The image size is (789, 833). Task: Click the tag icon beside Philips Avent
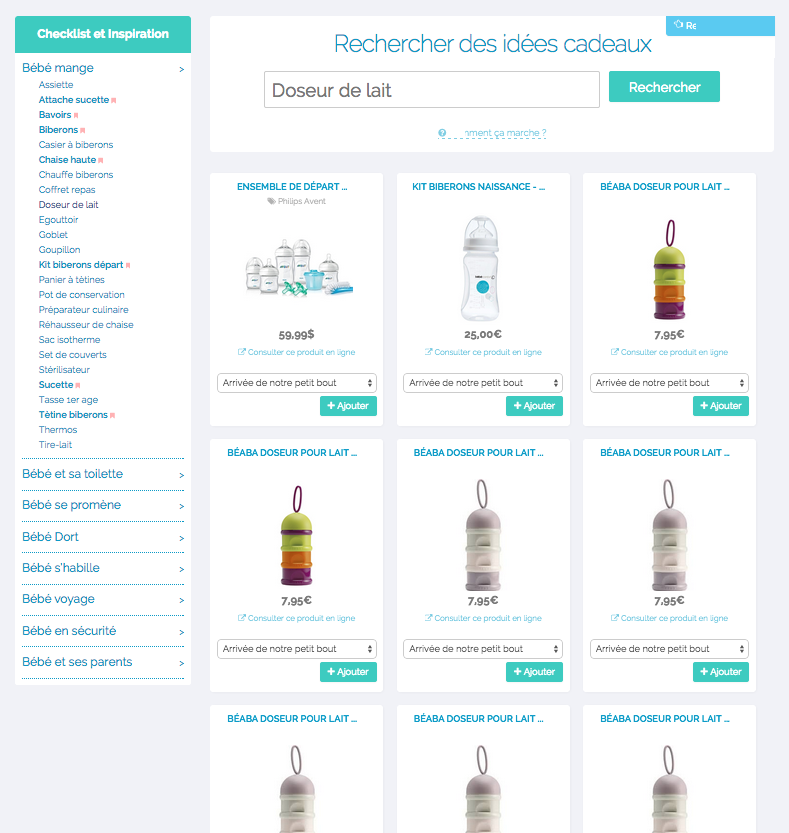pos(271,201)
